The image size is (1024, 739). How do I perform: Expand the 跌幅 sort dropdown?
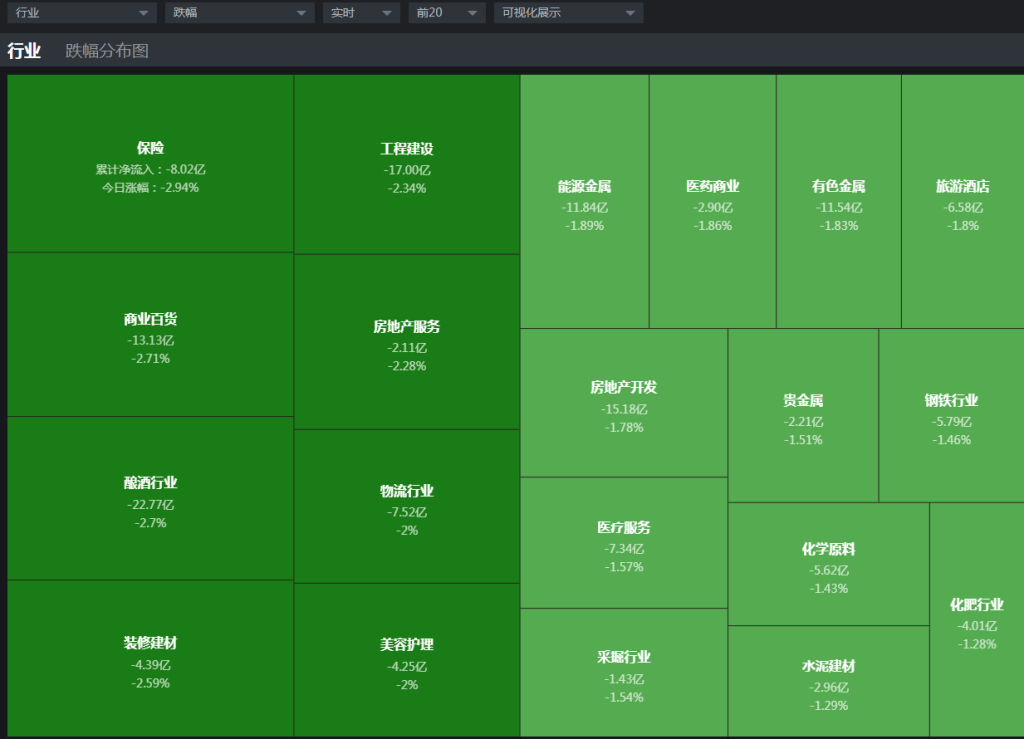[239, 13]
